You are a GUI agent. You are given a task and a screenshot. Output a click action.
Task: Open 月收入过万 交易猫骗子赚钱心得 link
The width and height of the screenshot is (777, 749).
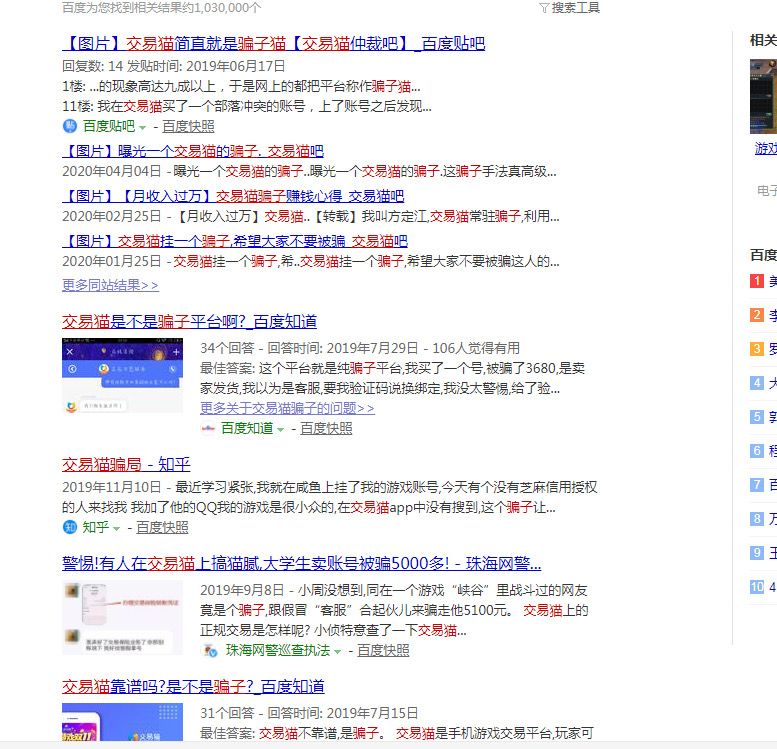tap(233, 196)
